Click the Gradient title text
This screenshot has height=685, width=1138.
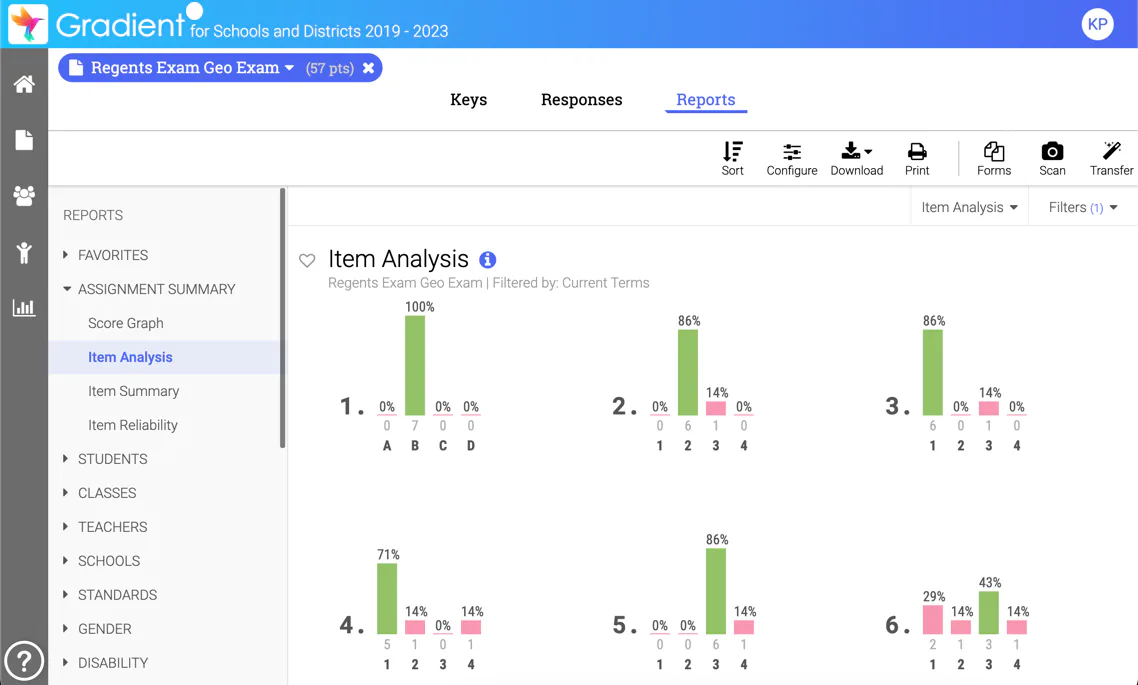click(120, 25)
